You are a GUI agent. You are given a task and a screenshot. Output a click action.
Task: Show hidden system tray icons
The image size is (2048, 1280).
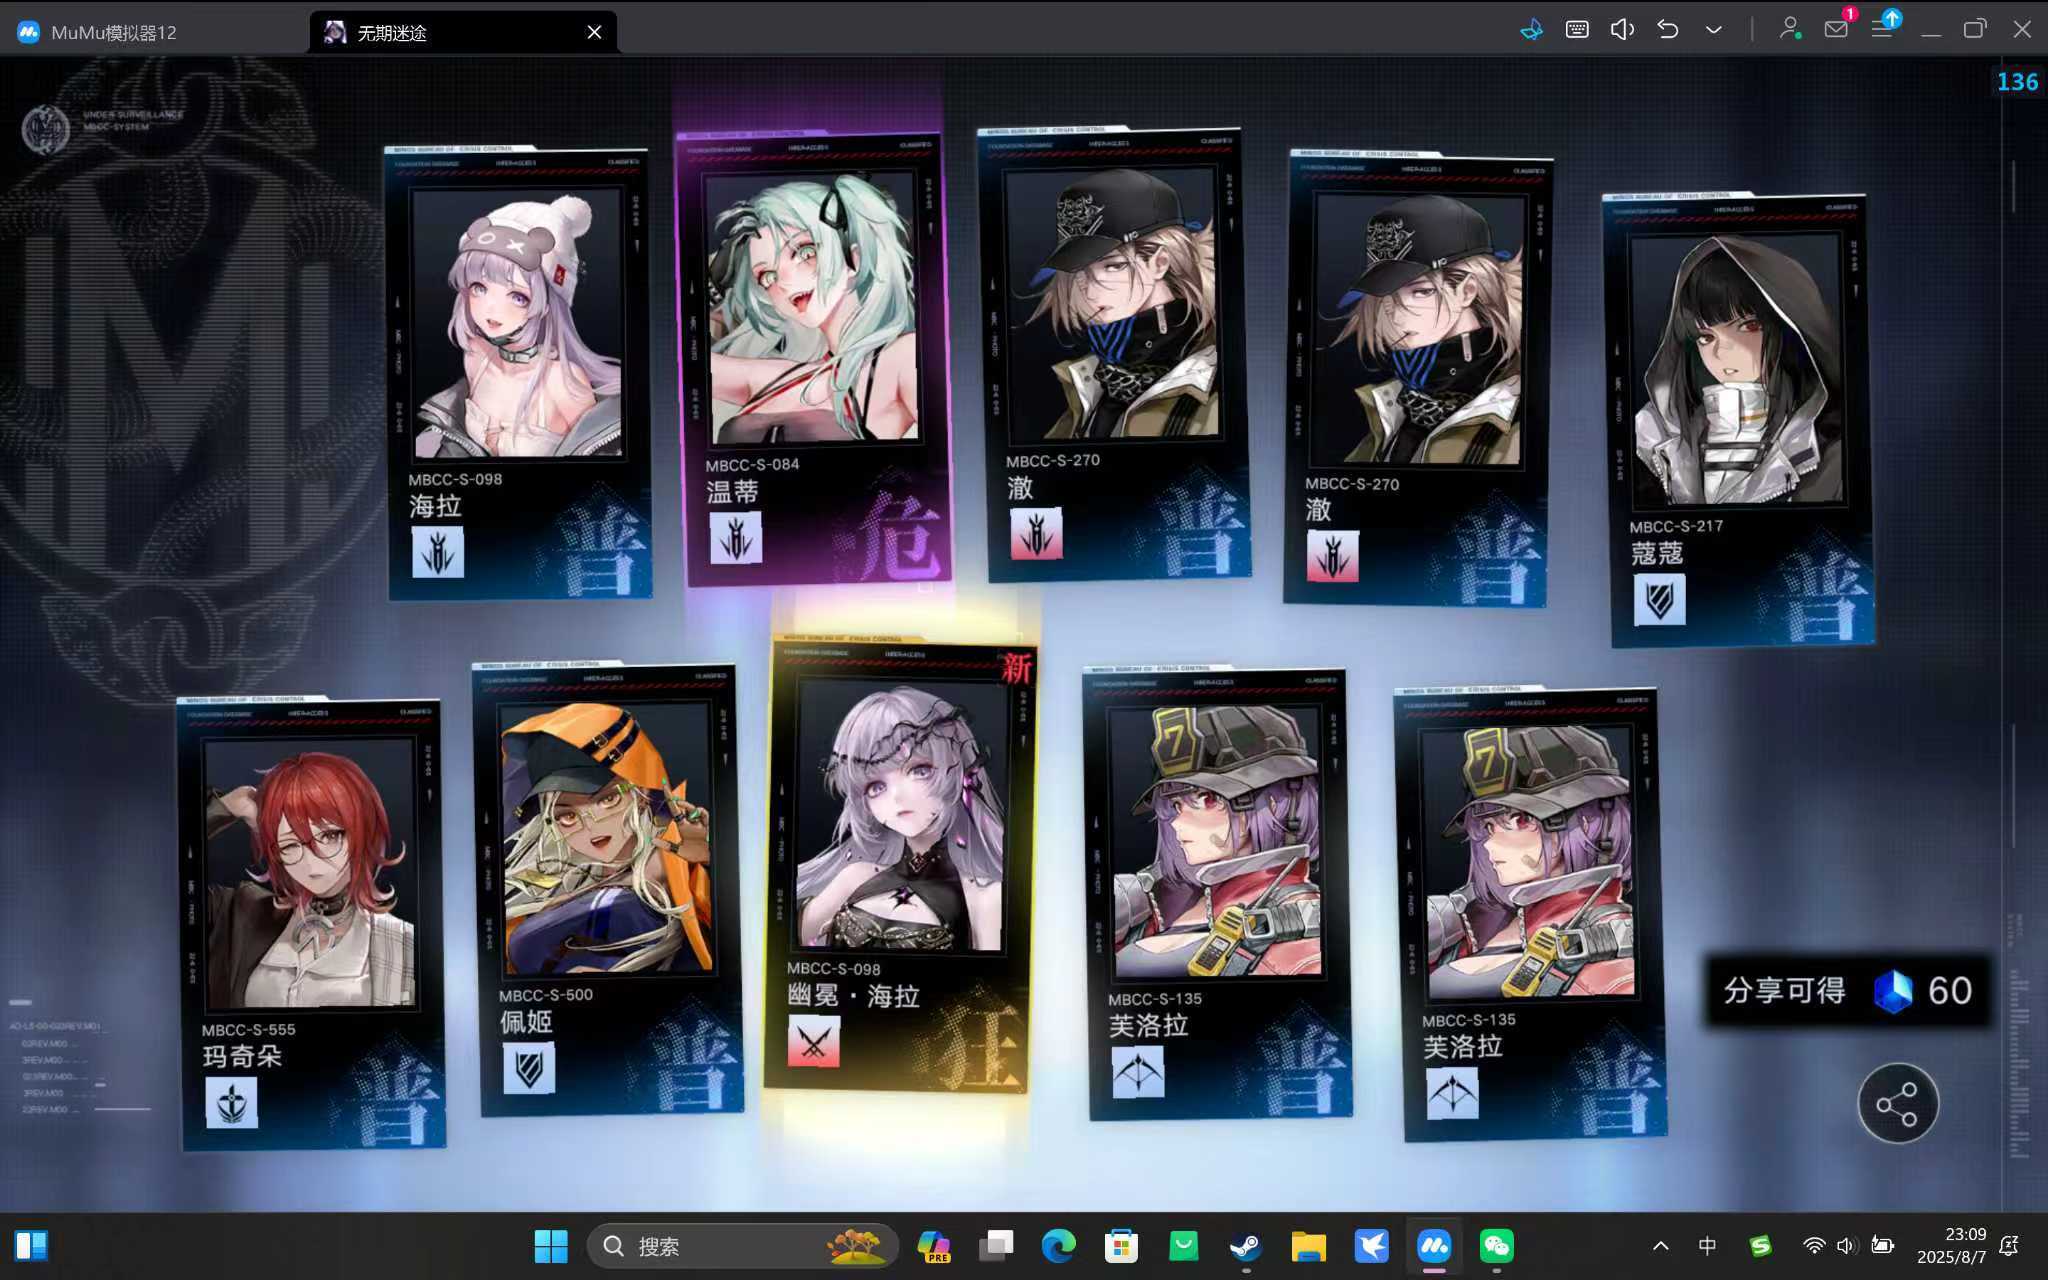1661,1246
